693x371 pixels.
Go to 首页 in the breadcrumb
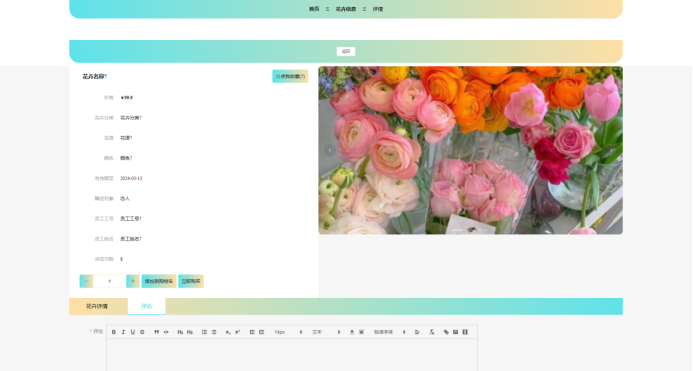pos(314,9)
